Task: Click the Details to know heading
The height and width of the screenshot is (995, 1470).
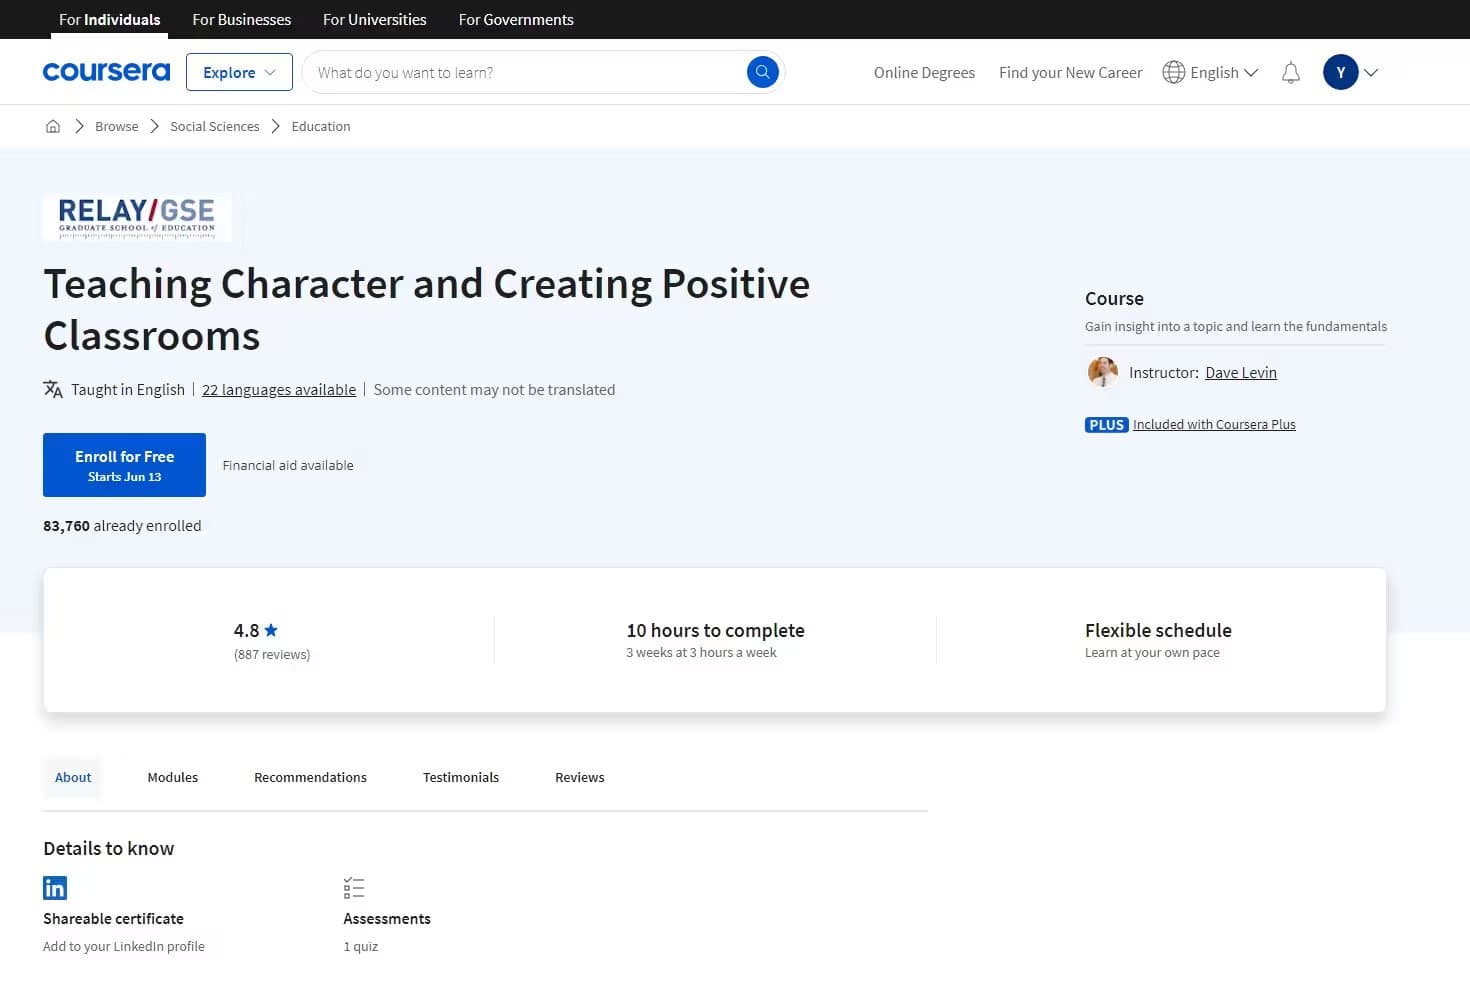Action: point(109,848)
